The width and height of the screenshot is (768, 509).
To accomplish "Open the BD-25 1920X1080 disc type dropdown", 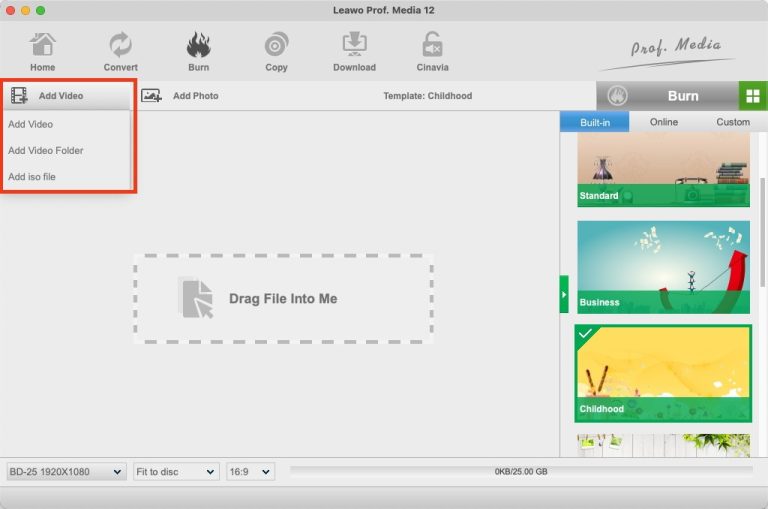I will coord(66,471).
